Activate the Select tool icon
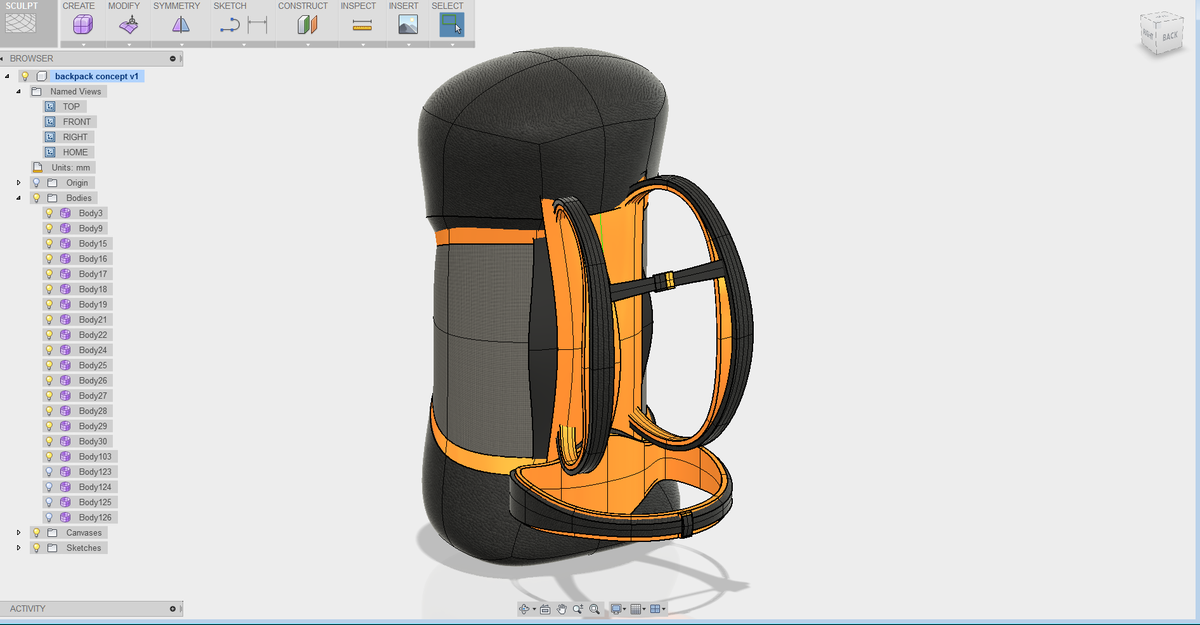Viewport: 1200px width, 625px height. (452, 24)
